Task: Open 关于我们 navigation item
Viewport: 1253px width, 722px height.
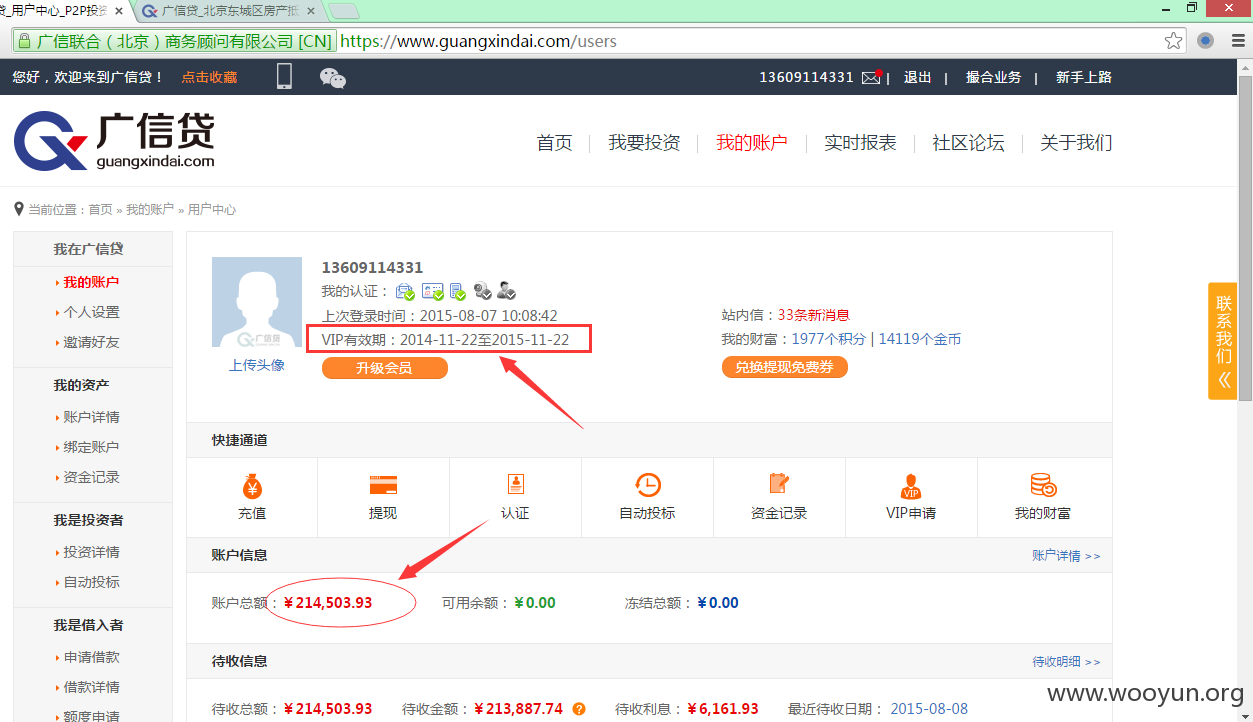Action: pyautogui.click(x=1076, y=143)
